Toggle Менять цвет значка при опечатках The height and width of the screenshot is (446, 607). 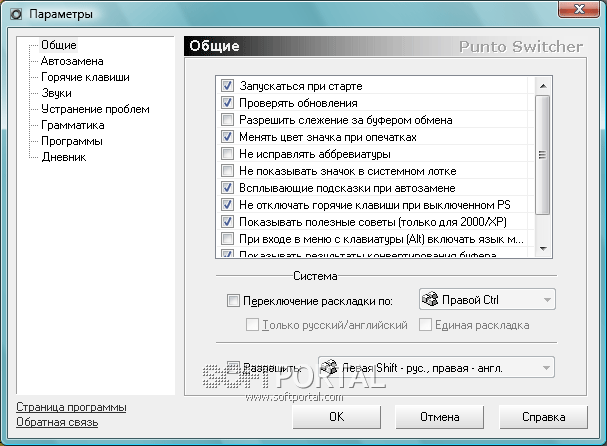pos(227,137)
